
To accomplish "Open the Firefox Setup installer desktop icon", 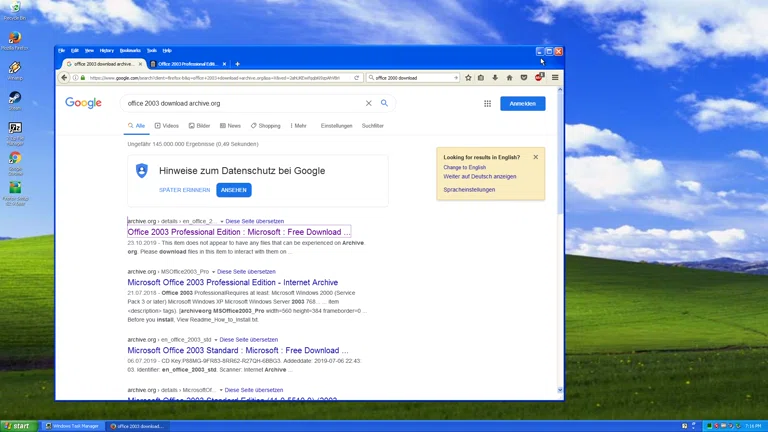I will 15,193.
